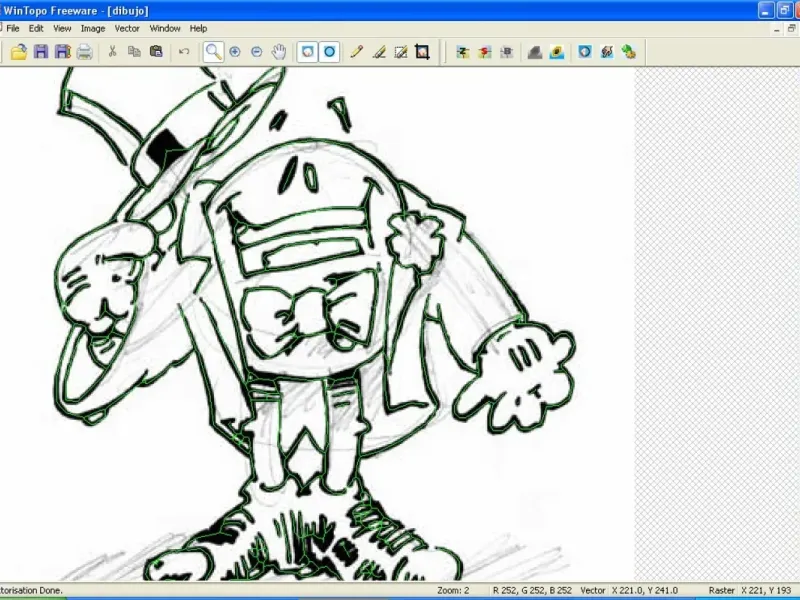Click the bow tie in the drawing
800x600 pixels.
[308, 315]
